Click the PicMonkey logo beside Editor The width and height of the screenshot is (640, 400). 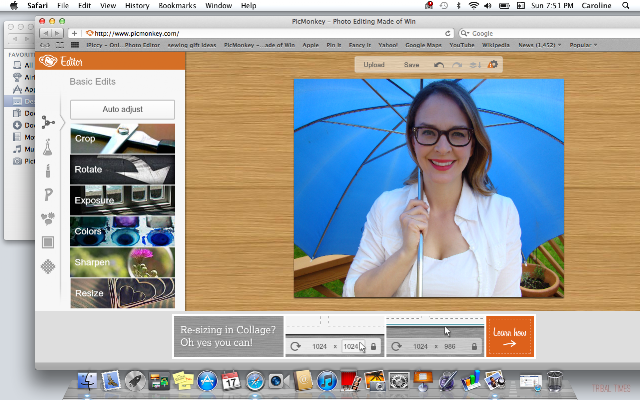(x=48, y=61)
